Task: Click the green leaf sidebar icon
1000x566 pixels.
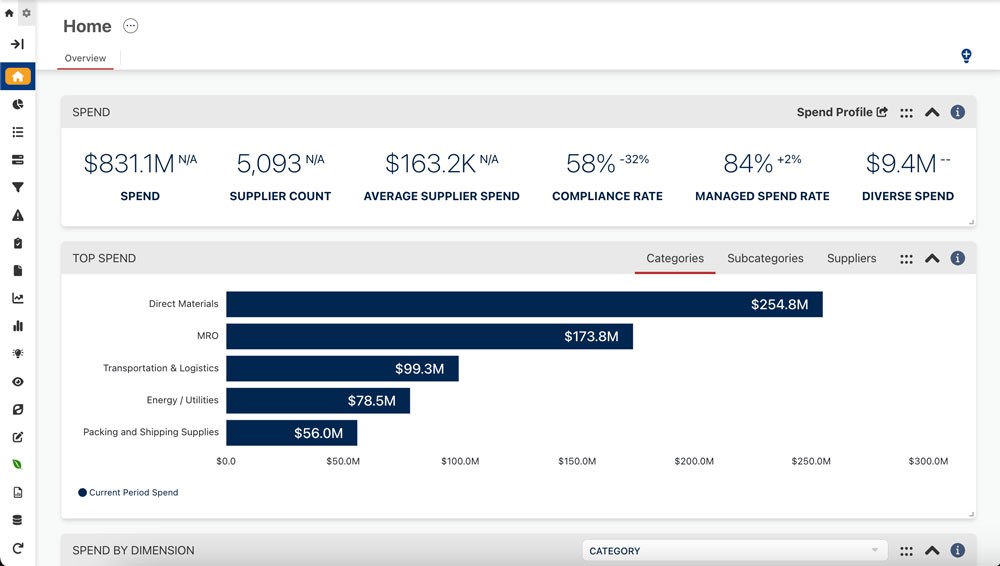Action: coord(18,465)
